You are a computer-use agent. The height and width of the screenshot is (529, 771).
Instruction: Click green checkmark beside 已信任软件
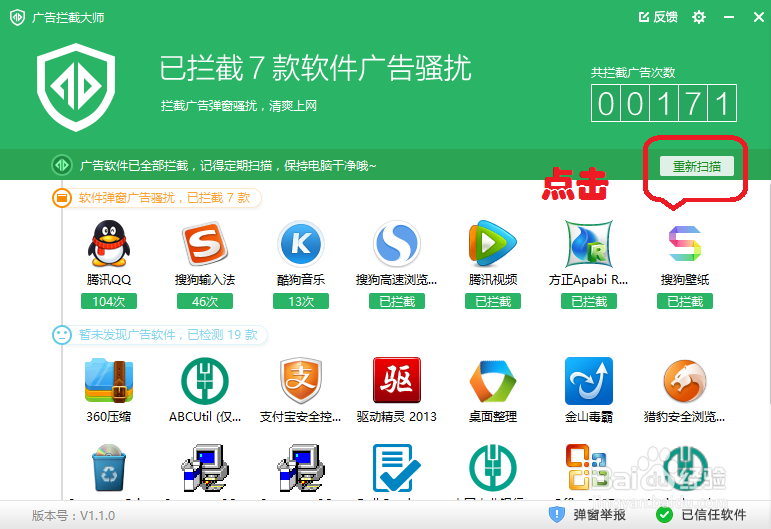pyautogui.click(x=664, y=515)
